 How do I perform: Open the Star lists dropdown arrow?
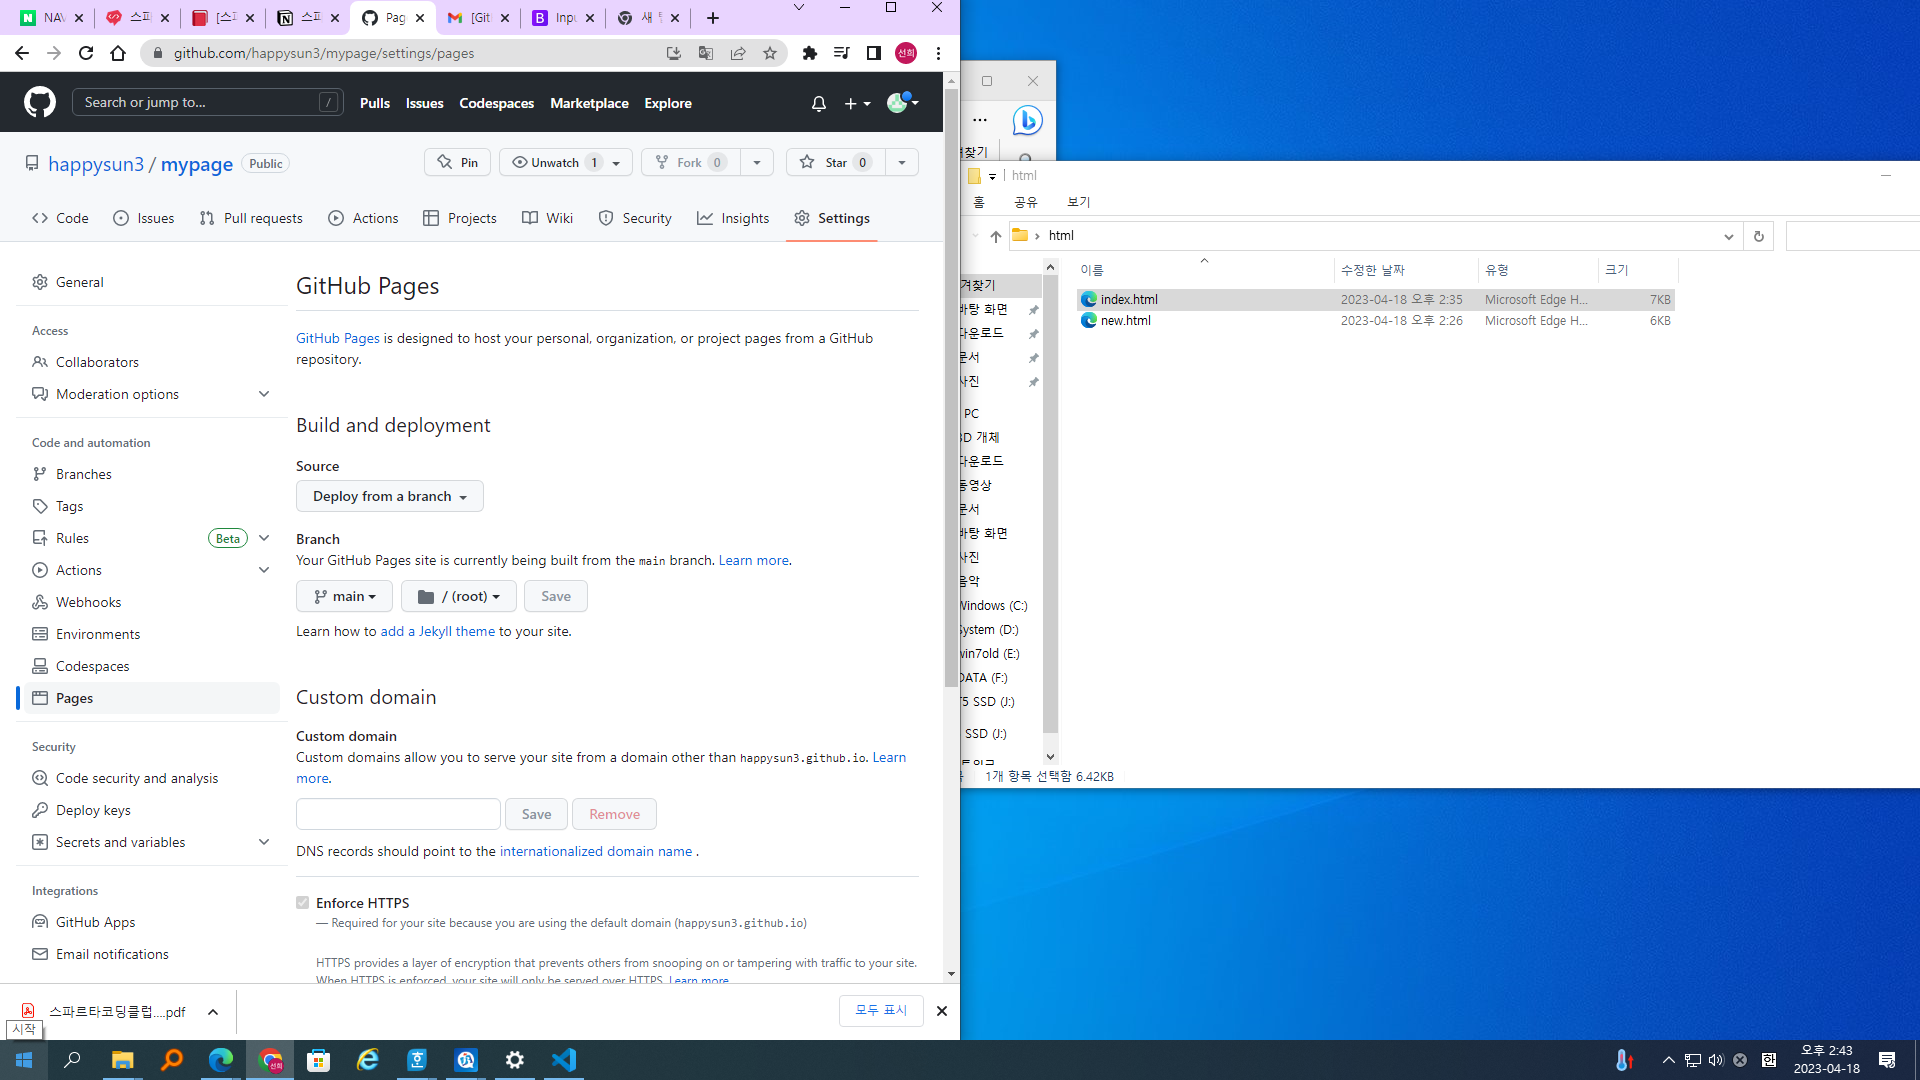tap(902, 163)
